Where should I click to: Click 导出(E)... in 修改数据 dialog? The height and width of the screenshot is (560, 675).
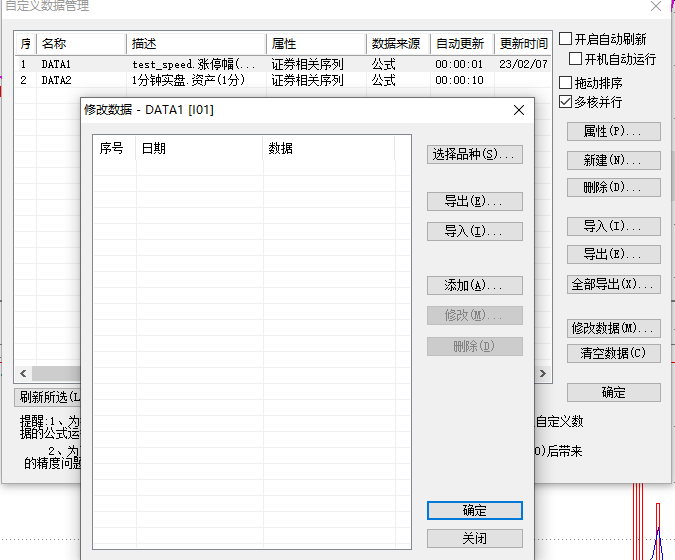(475, 201)
